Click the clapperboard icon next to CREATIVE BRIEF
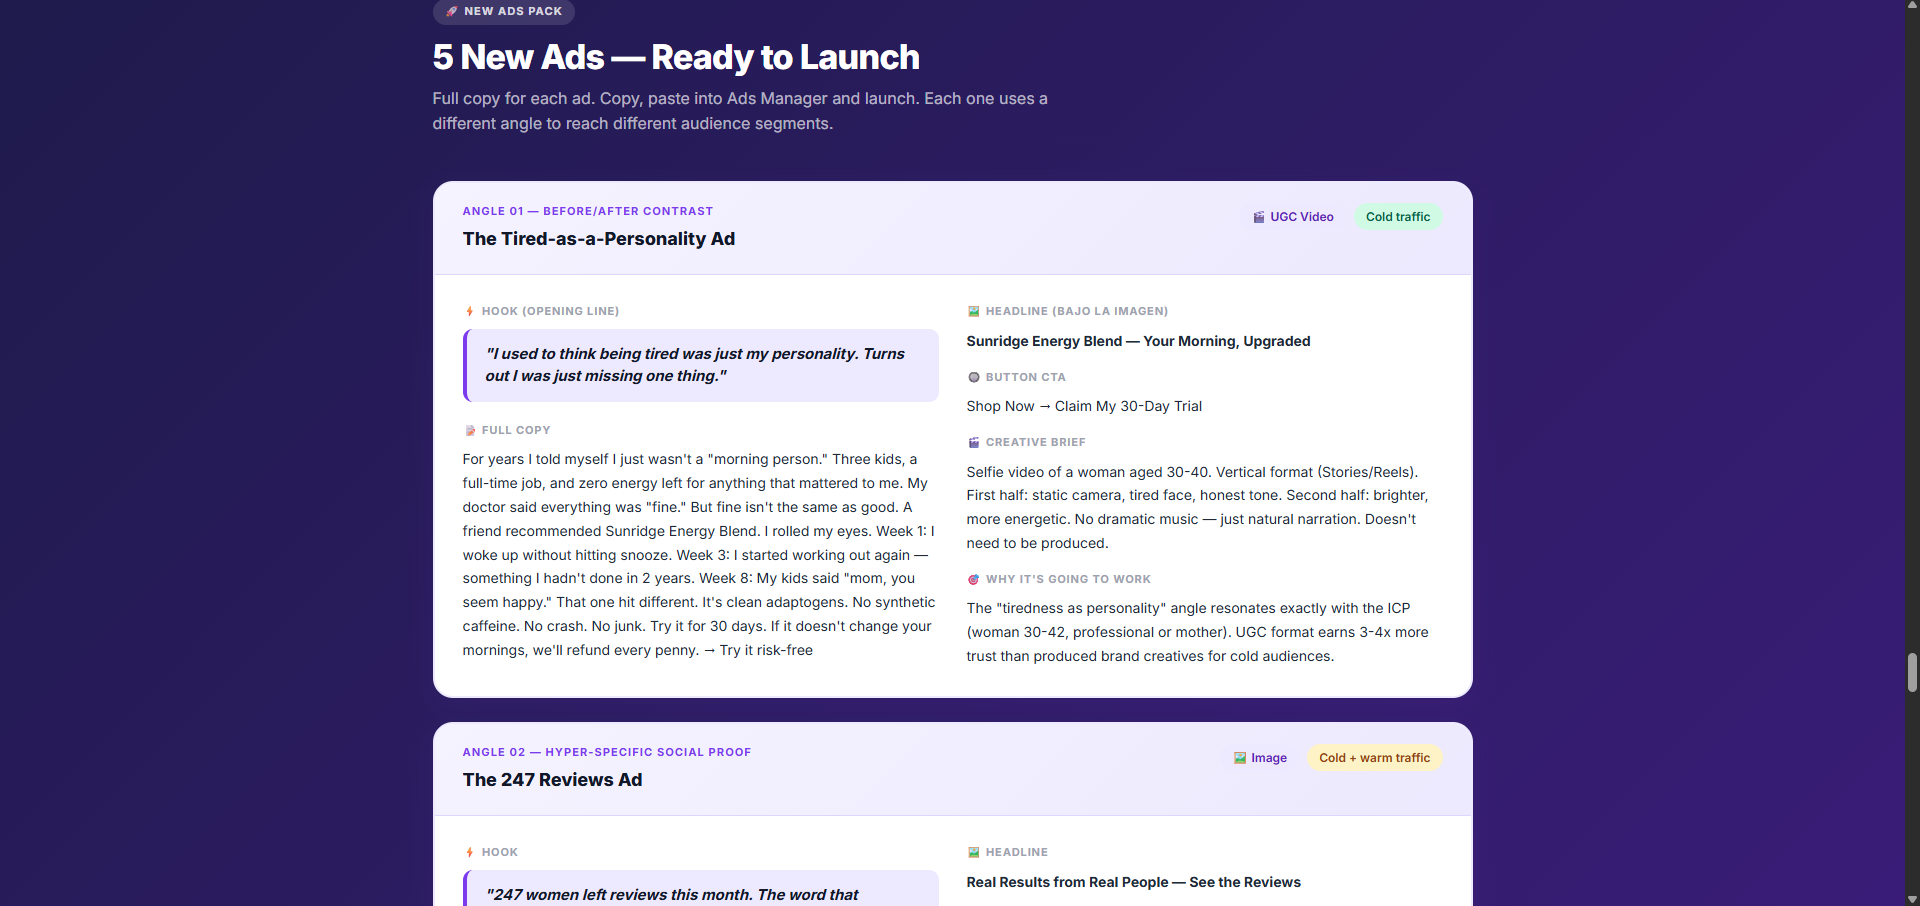This screenshot has height=906, width=1920. coord(973,442)
